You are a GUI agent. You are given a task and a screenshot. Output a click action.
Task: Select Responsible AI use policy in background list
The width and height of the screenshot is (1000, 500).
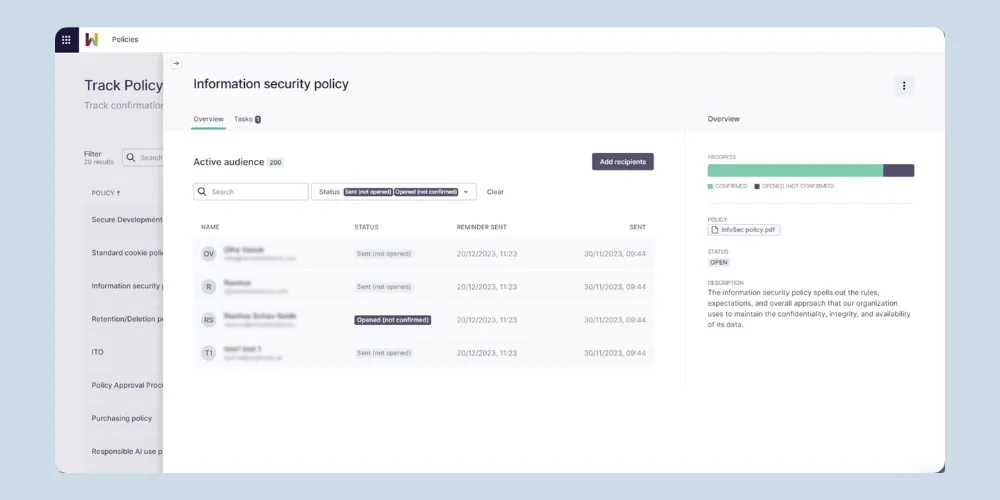tap(127, 452)
